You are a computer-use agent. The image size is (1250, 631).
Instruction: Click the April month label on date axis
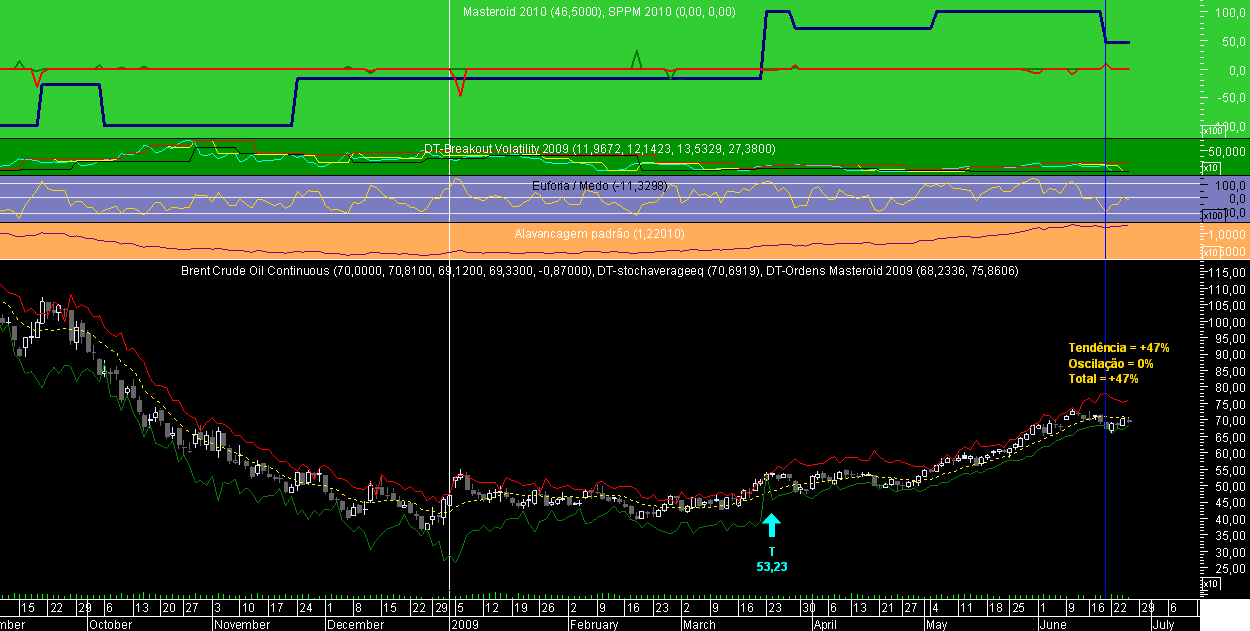point(825,624)
